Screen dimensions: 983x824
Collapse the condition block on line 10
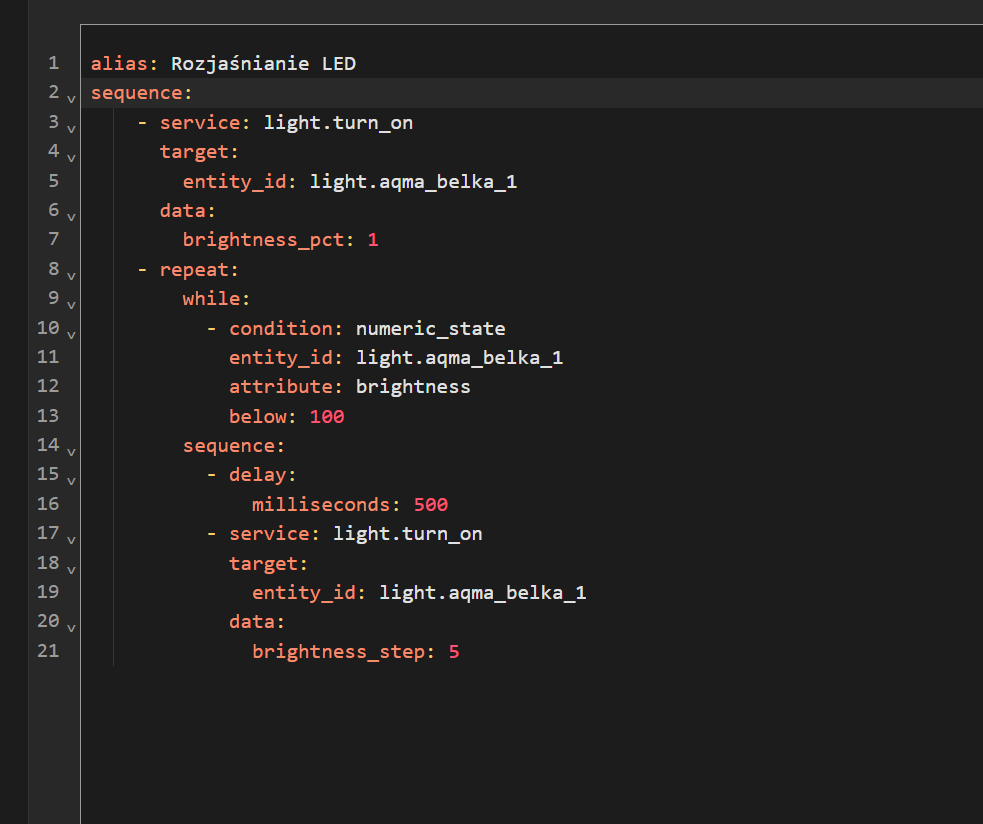point(71,333)
